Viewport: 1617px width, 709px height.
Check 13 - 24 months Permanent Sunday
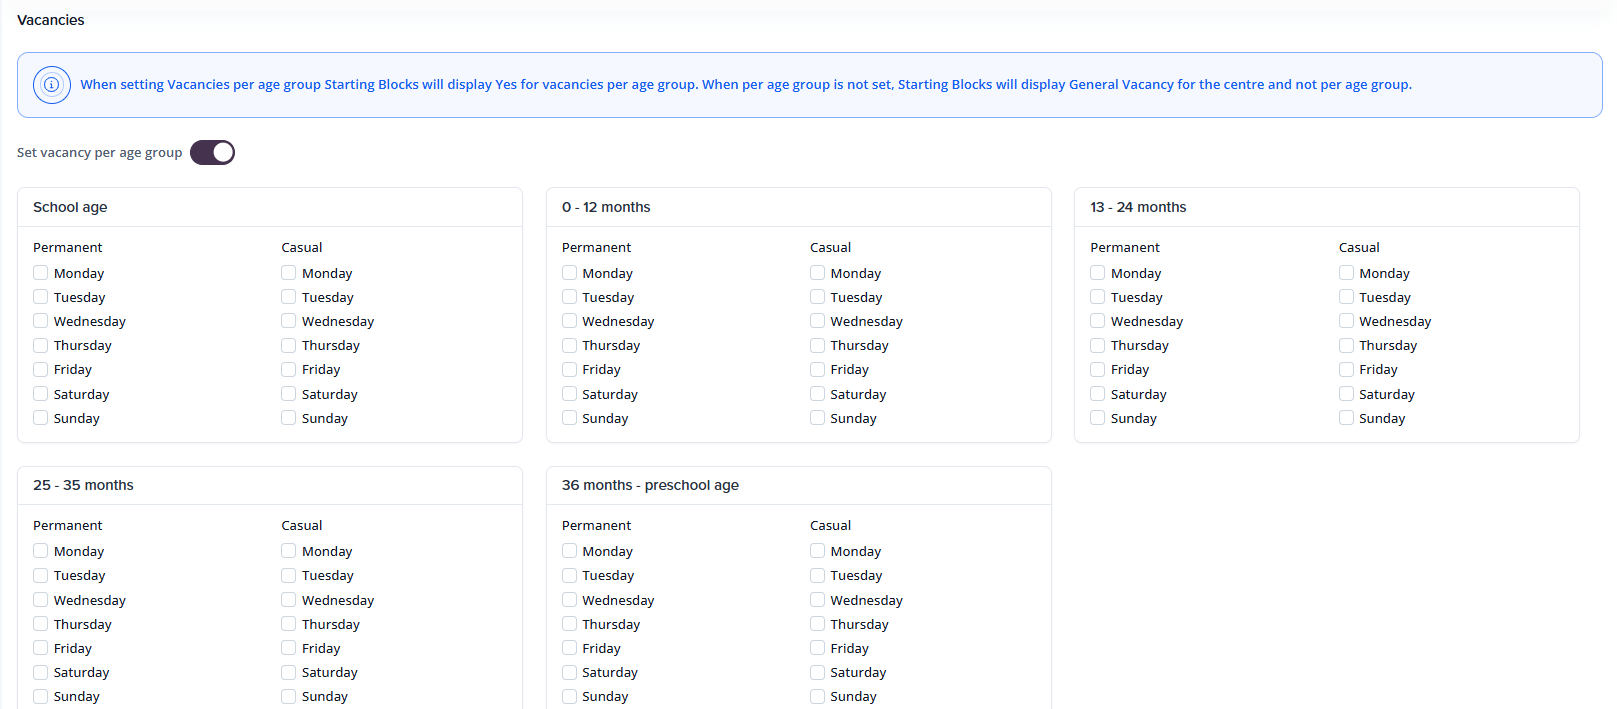pos(1098,418)
